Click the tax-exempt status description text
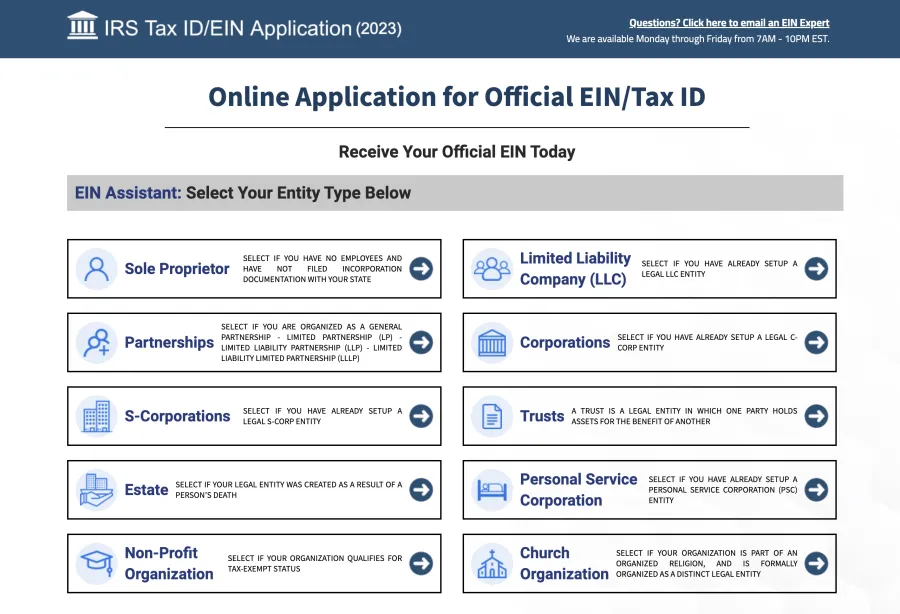900x614 pixels. coord(315,564)
